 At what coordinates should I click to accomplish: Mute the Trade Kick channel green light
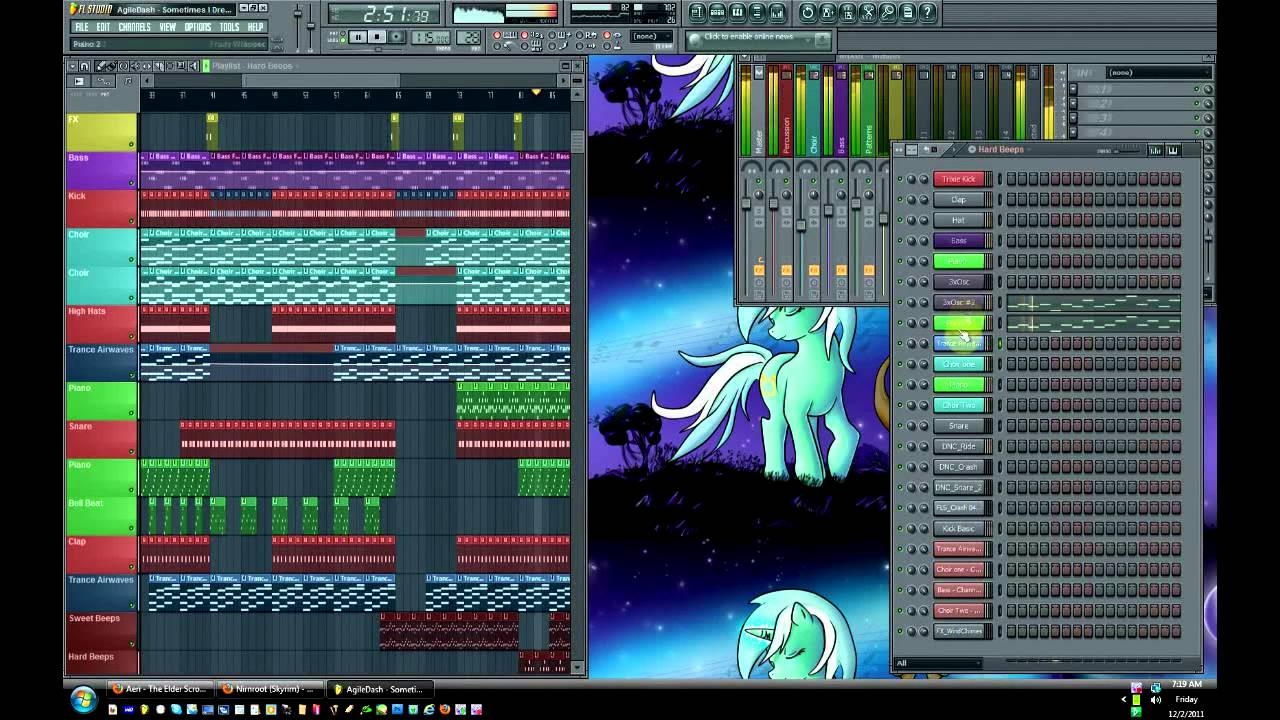(900, 179)
